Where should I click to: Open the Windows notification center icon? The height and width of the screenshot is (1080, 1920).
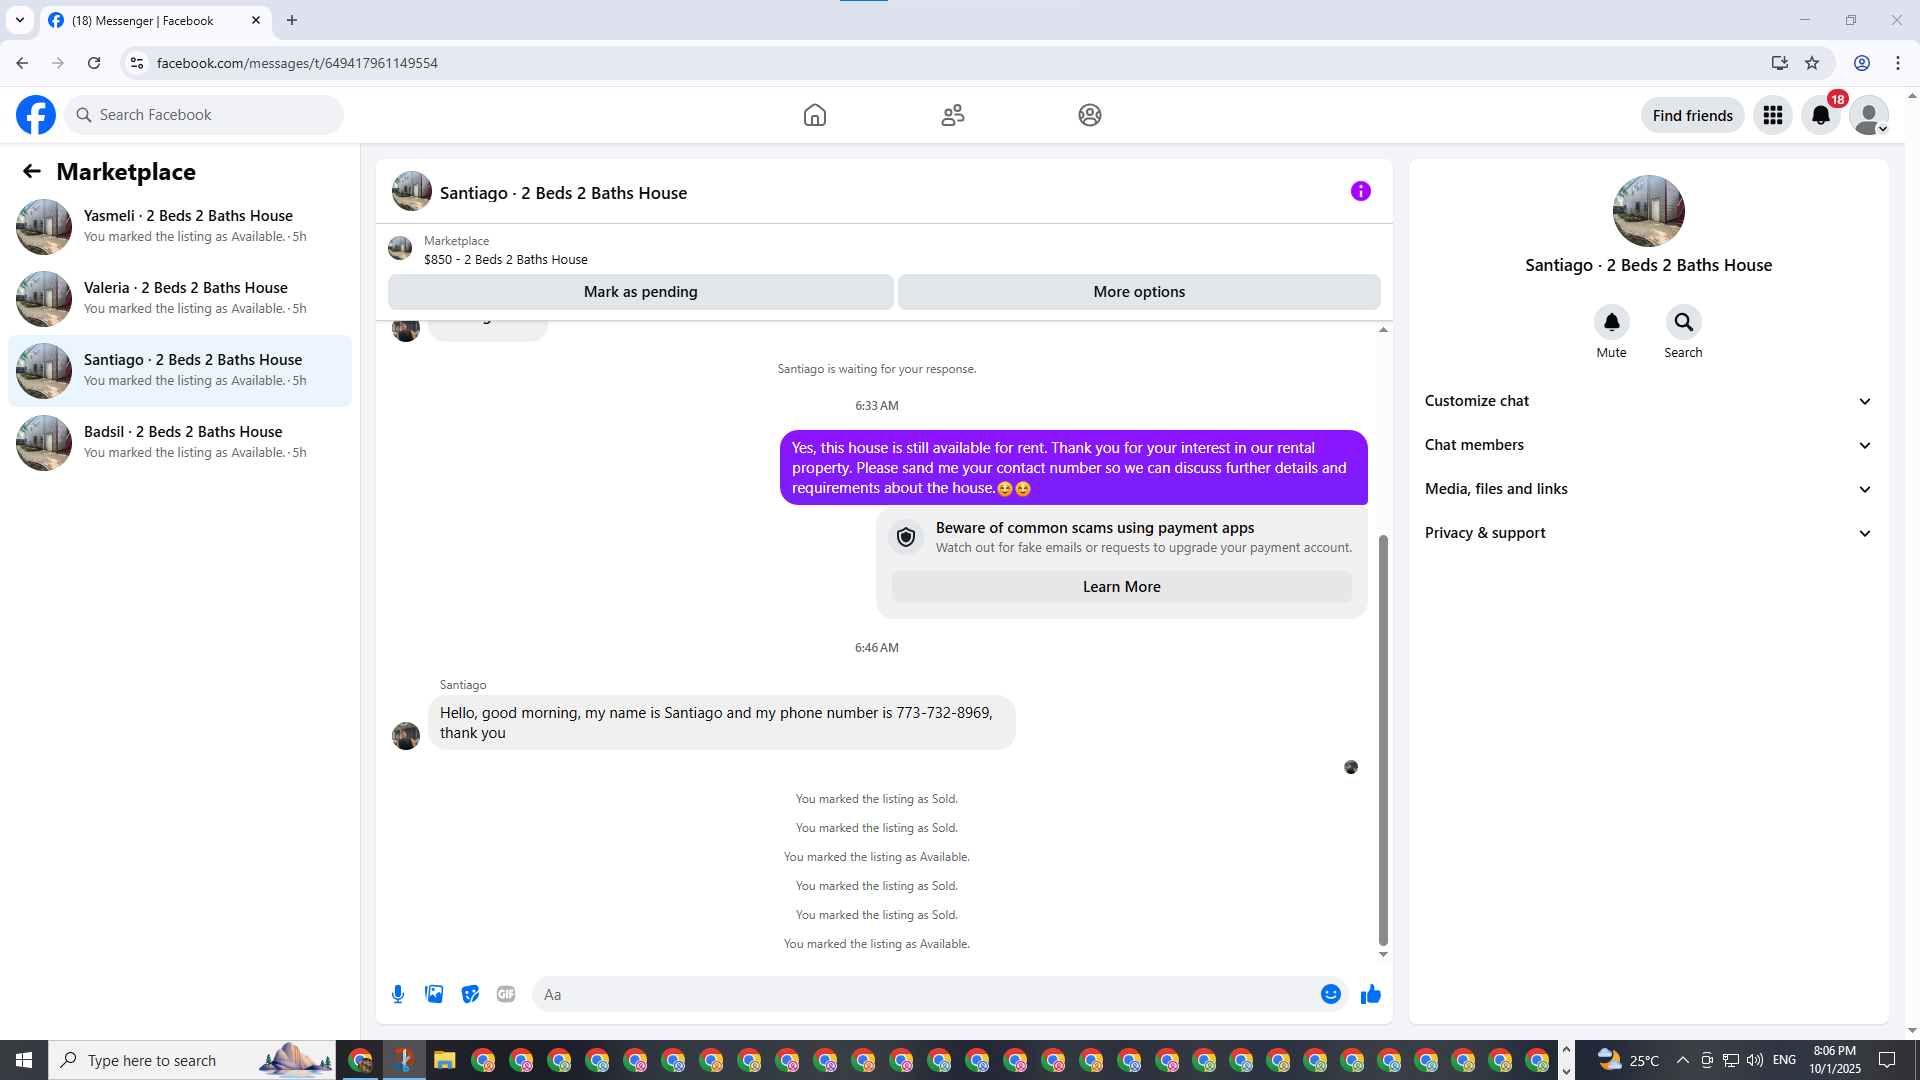point(1887,1060)
